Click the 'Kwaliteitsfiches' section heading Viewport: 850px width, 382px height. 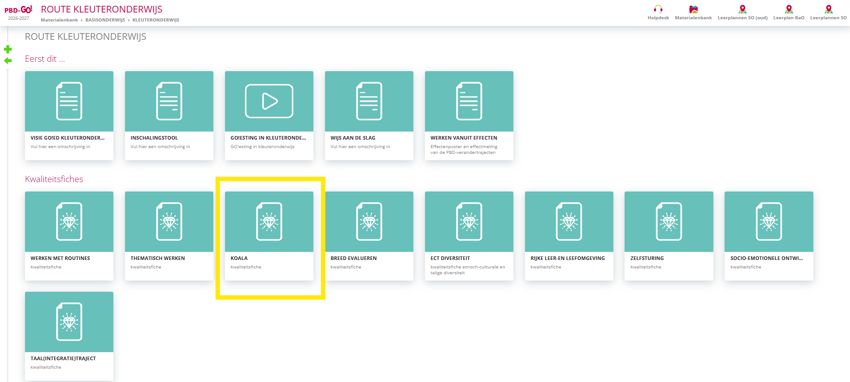point(54,179)
